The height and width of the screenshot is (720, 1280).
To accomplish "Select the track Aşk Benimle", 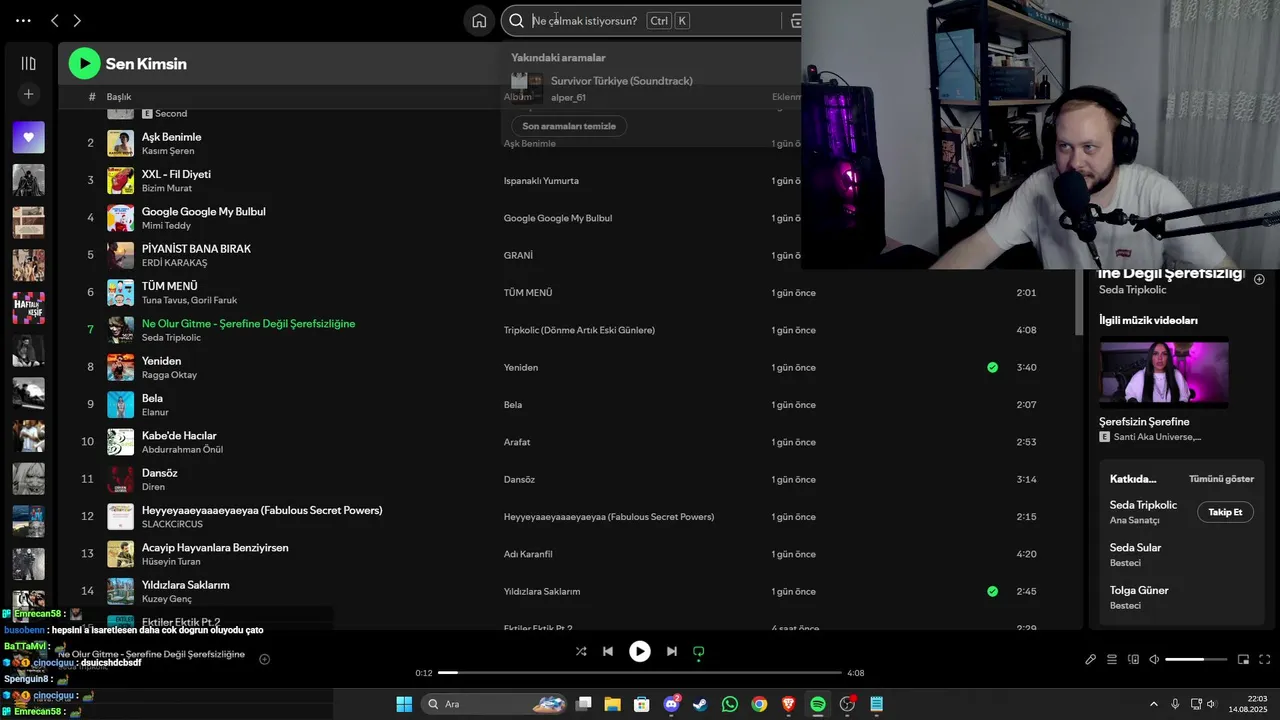I will point(171,137).
